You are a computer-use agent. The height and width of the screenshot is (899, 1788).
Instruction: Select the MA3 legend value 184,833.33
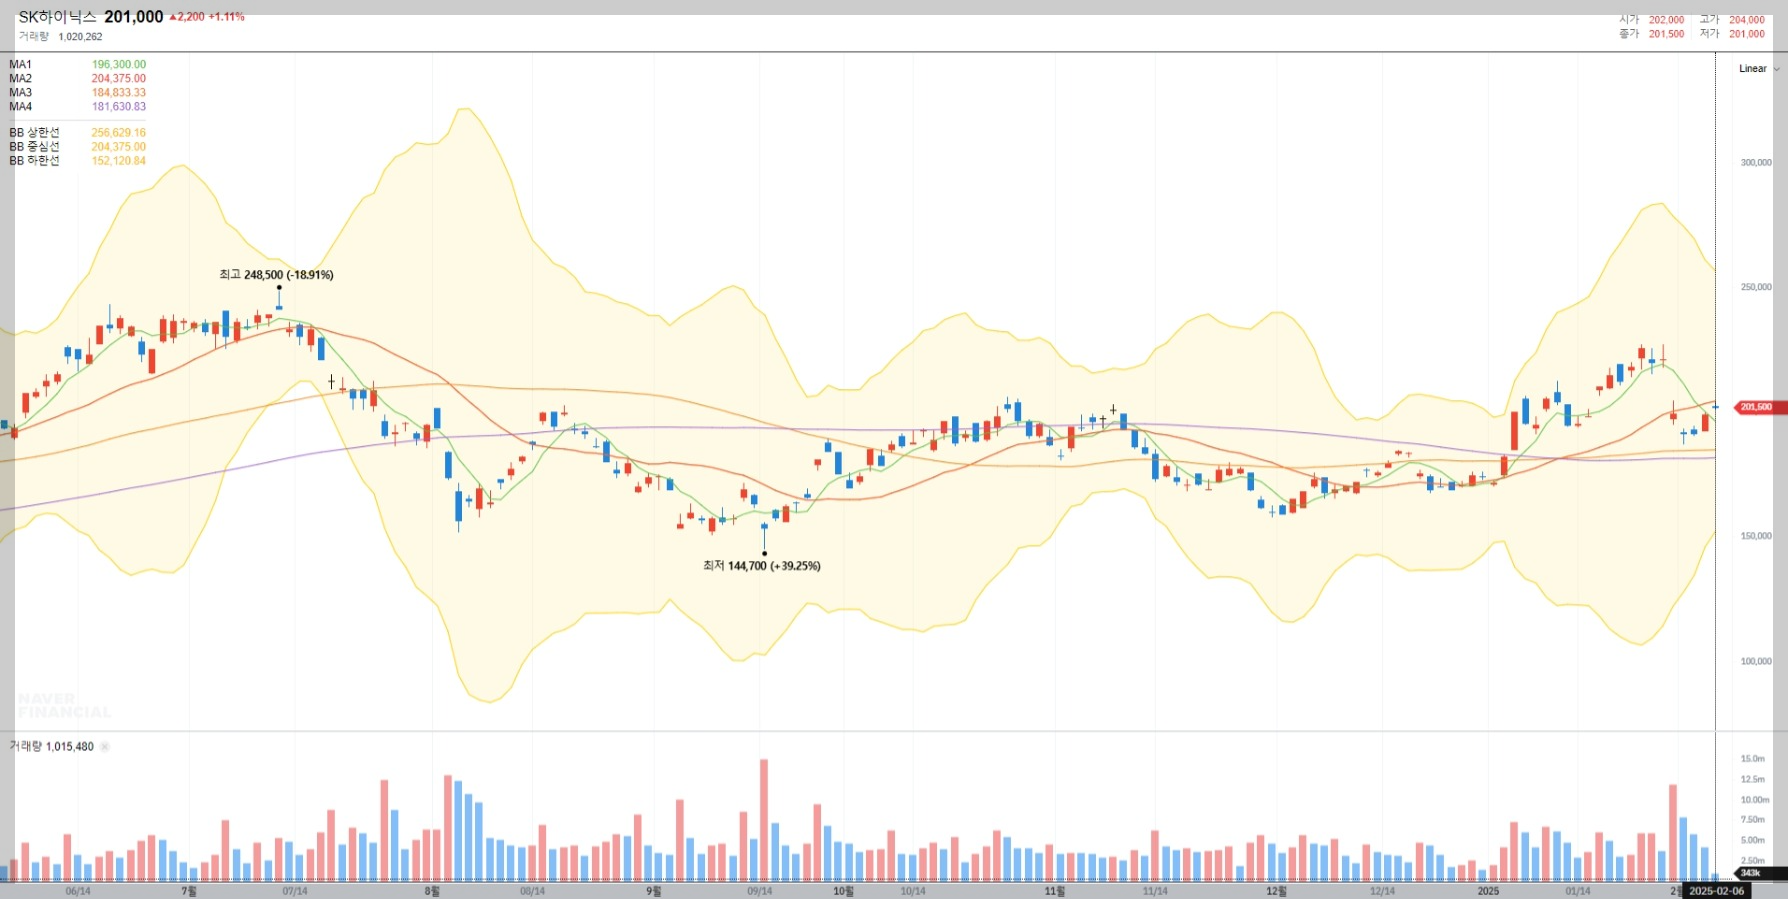[119, 93]
